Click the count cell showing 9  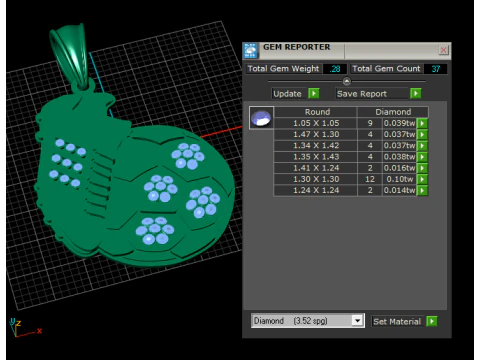tap(370, 123)
